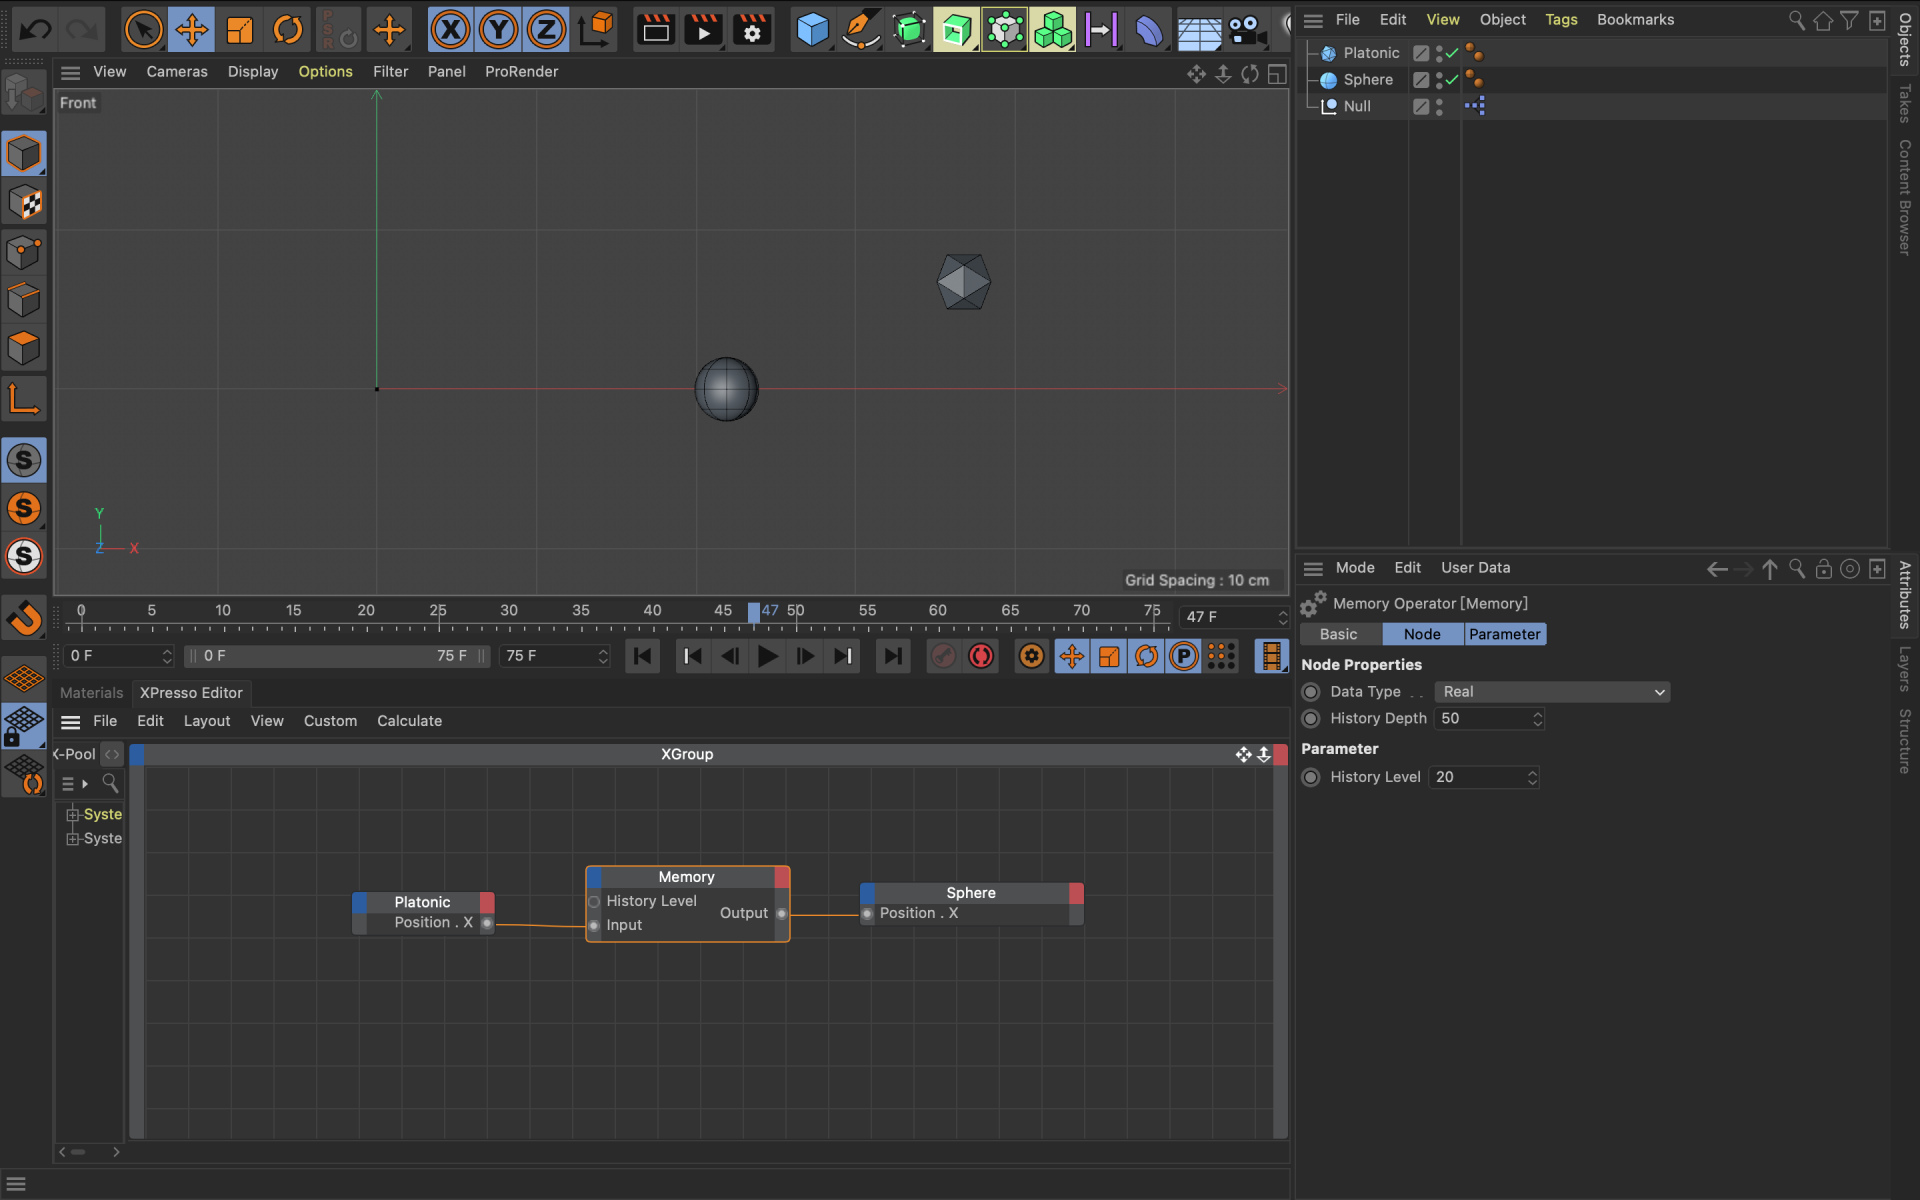Open the Data Type dropdown
This screenshot has height=1200, width=1920.
point(1552,692)
